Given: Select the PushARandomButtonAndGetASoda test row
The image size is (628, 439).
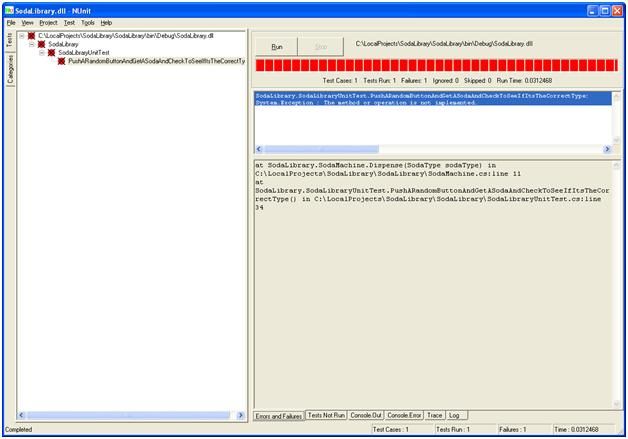Looking at the screenshot, I should coord(157,61).
